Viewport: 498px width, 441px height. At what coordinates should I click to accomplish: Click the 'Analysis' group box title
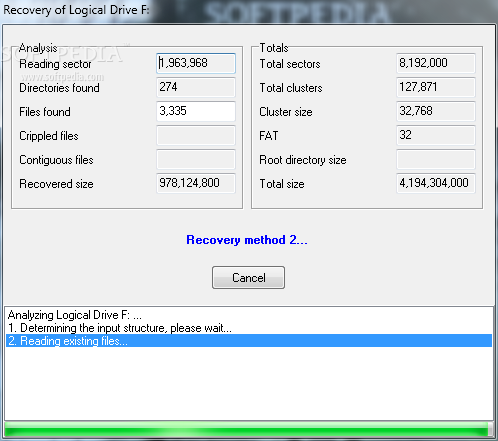click(38, 48)
